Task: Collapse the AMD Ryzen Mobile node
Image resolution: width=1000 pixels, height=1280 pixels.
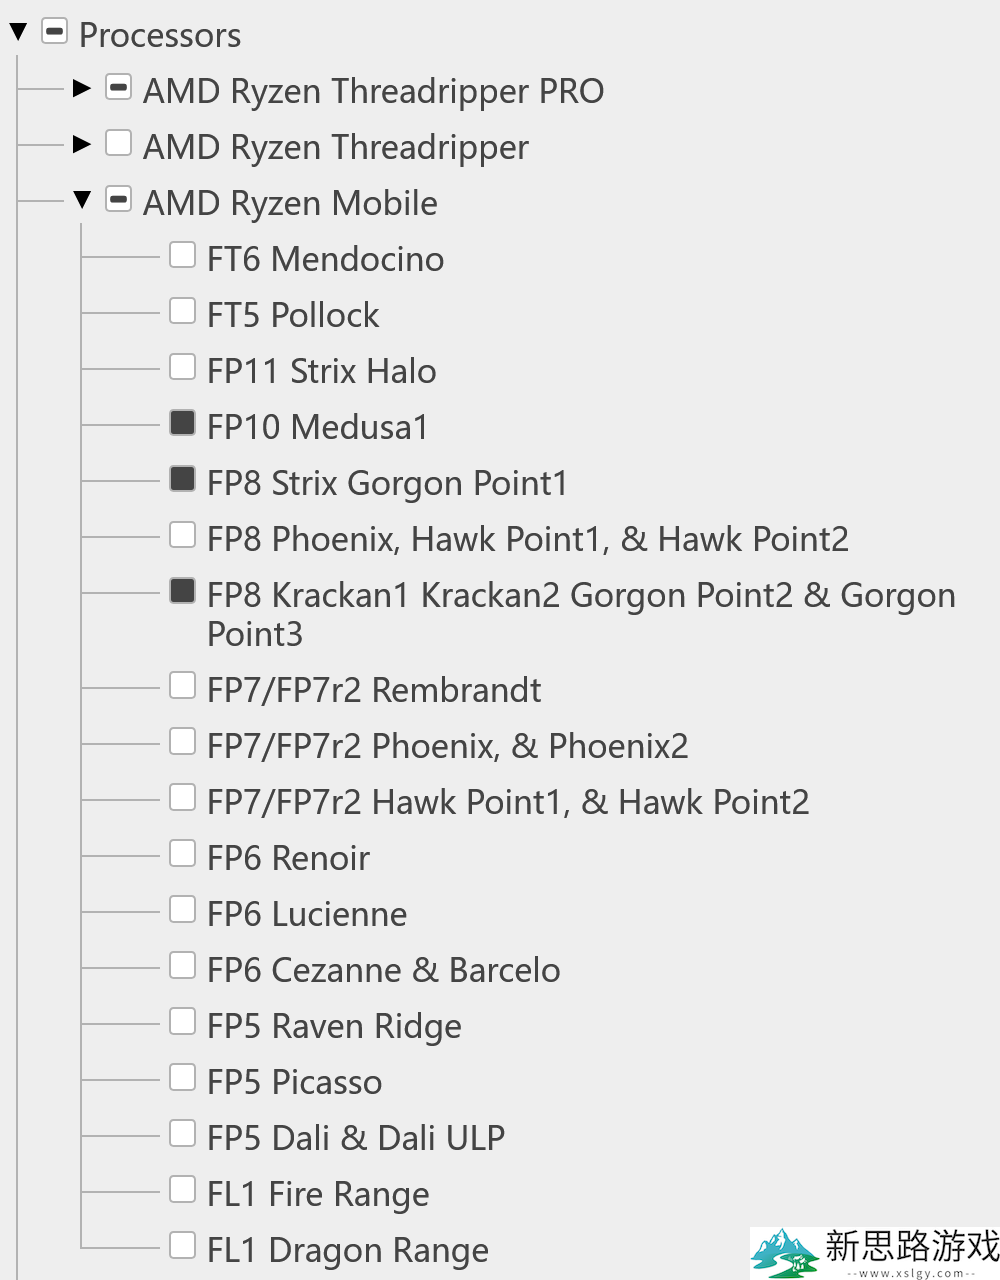Action: [x=82, y=200]
